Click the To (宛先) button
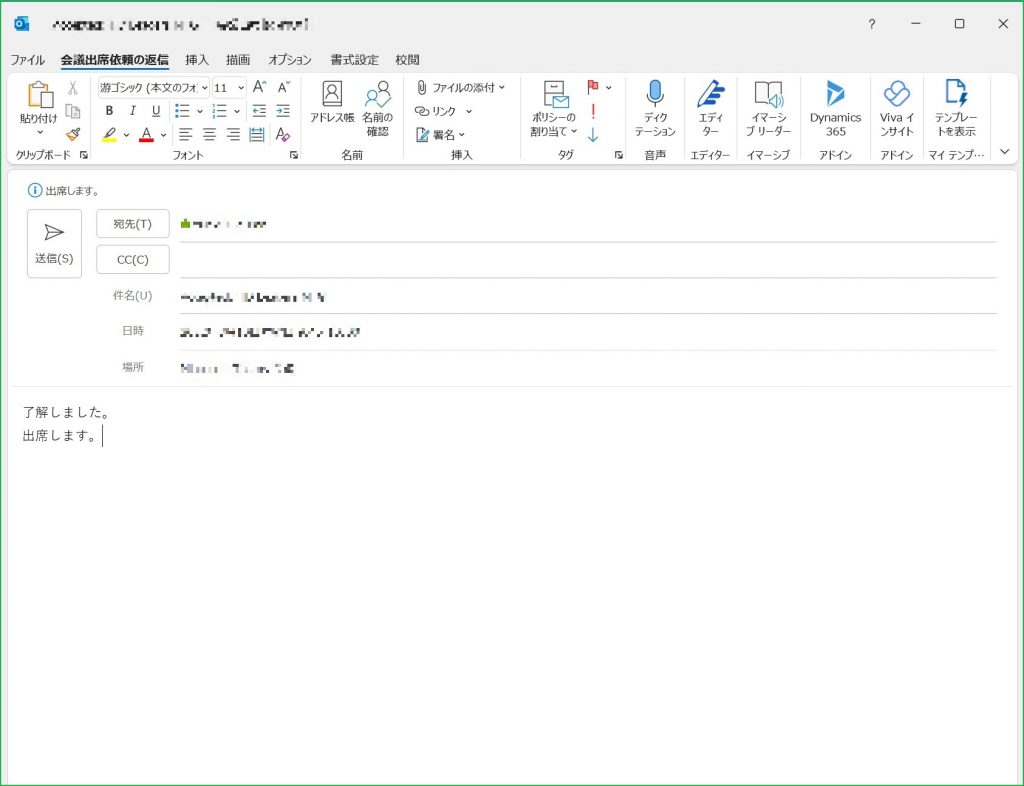1024x786 pixels. click(x=133, y=224)
